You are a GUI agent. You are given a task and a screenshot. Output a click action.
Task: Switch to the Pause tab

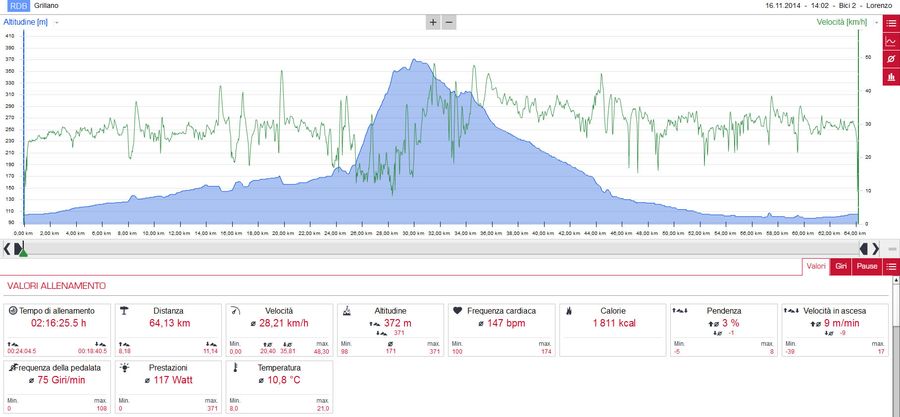click(867, 267)
